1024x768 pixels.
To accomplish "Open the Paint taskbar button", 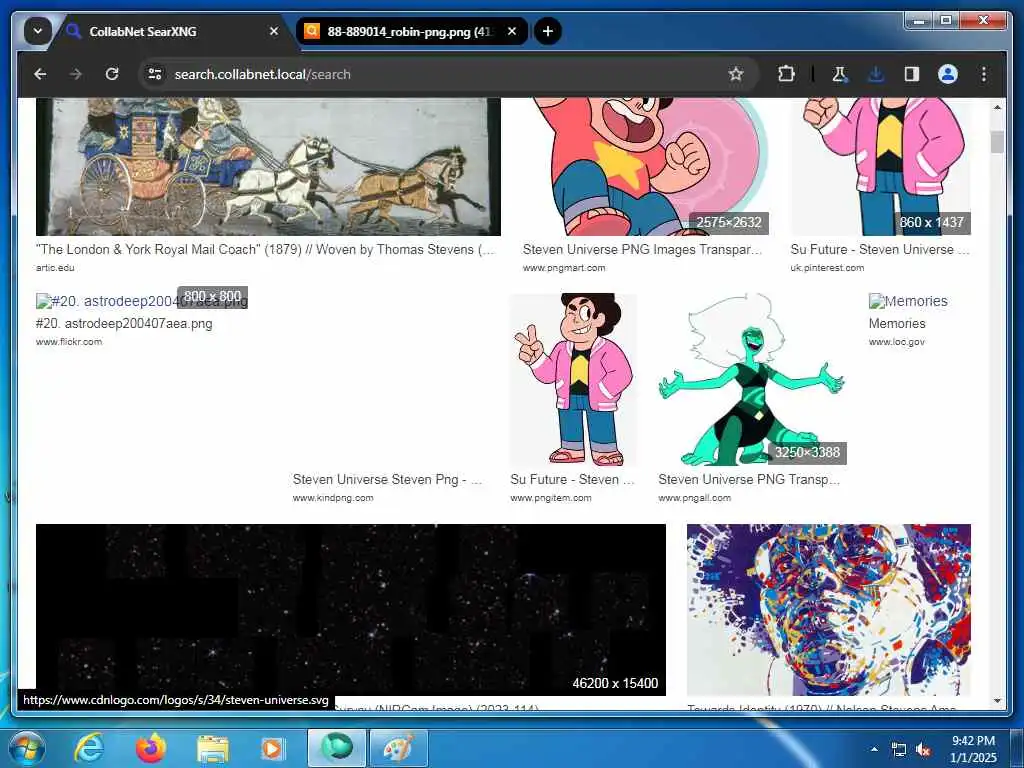I will (398, 748).
